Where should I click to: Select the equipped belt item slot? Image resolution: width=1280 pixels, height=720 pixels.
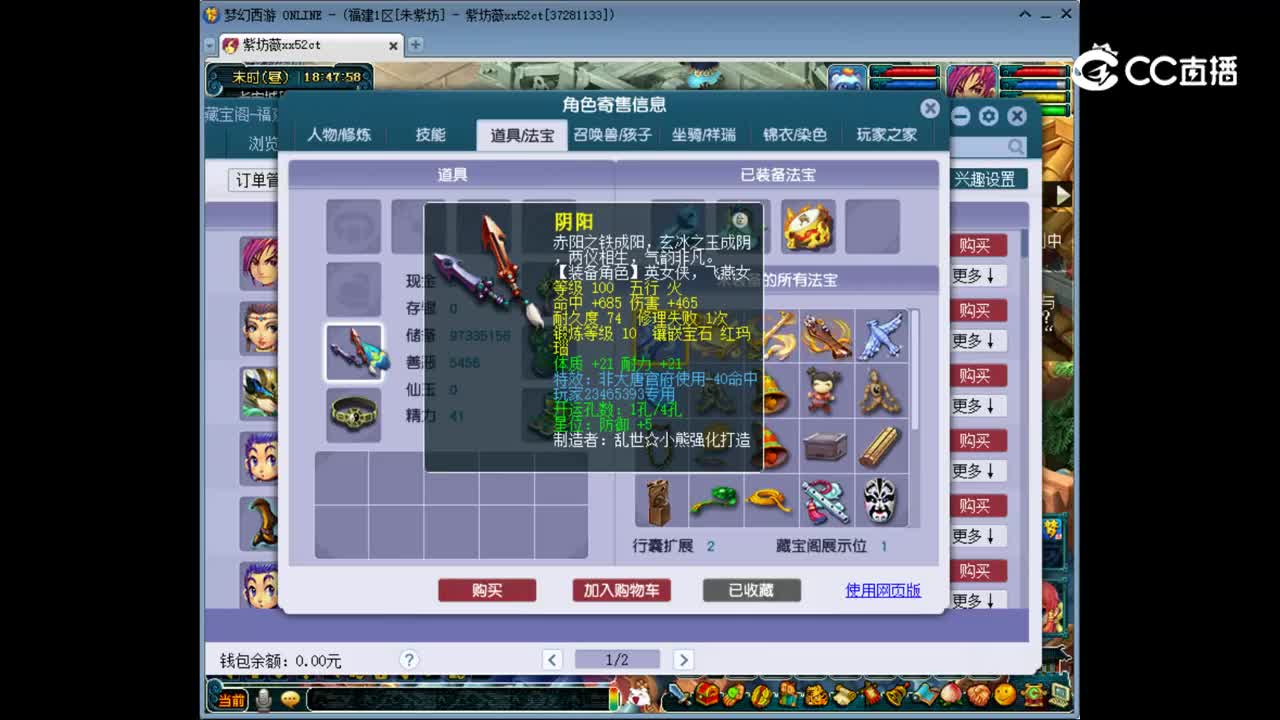click(353, 413)
